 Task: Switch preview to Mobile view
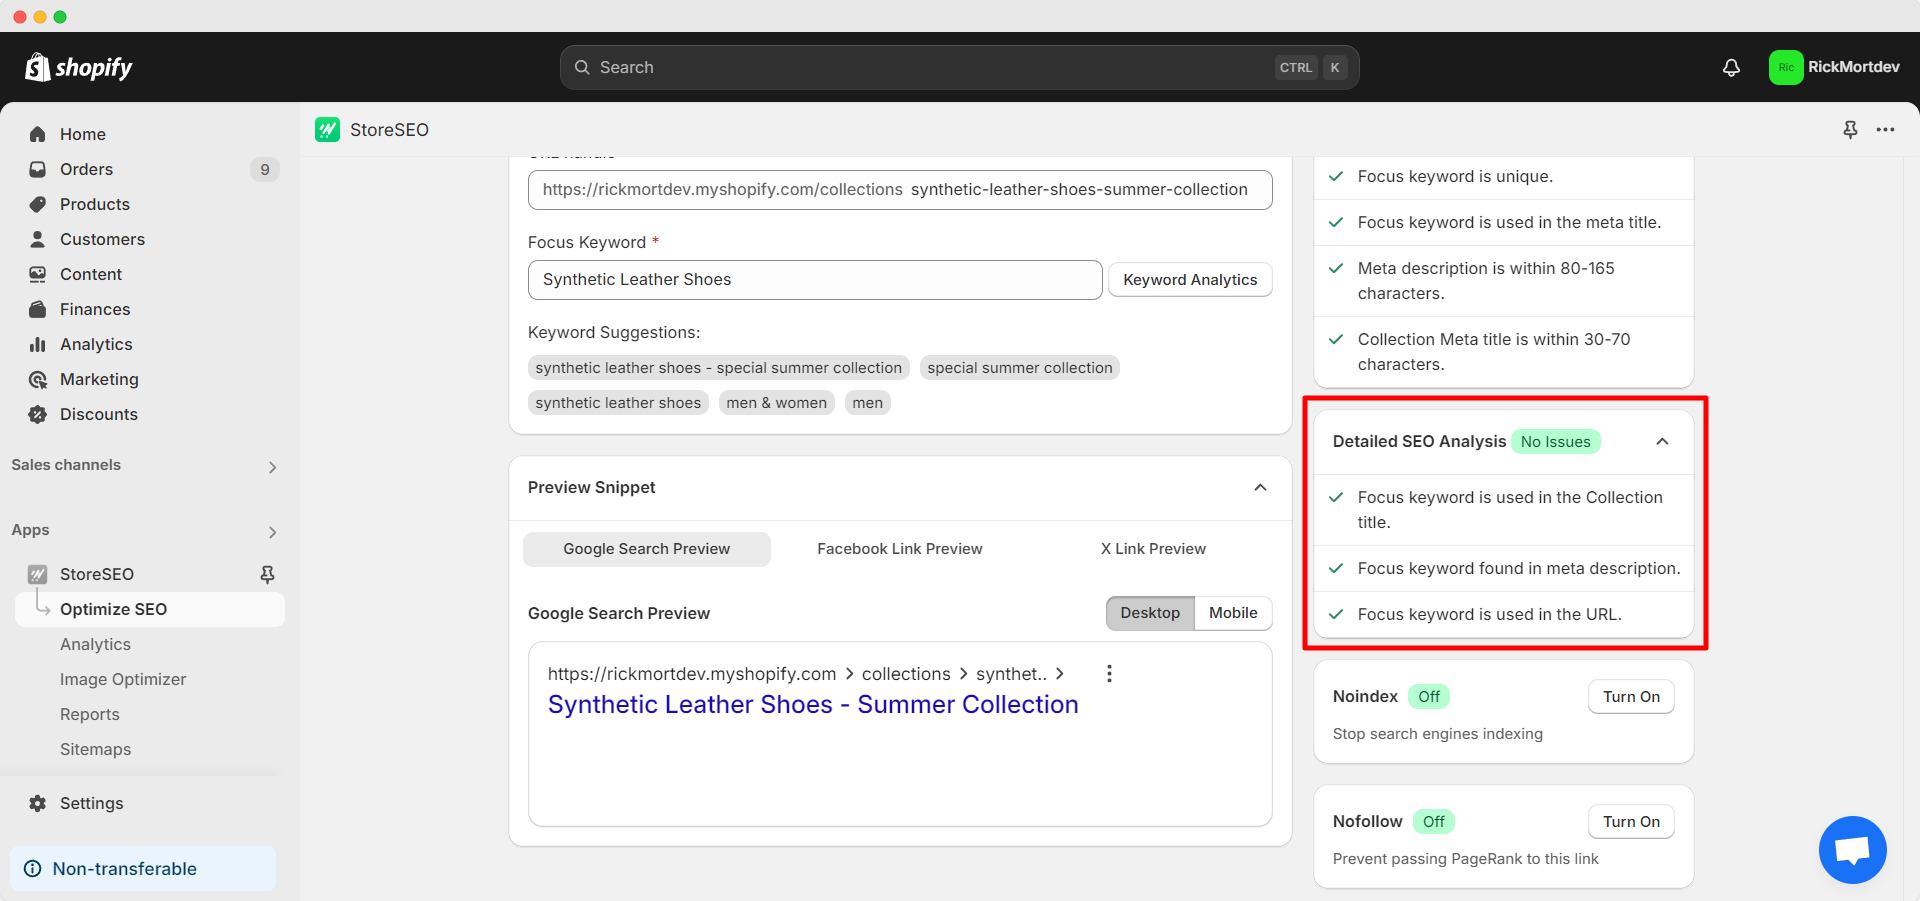1233,613
